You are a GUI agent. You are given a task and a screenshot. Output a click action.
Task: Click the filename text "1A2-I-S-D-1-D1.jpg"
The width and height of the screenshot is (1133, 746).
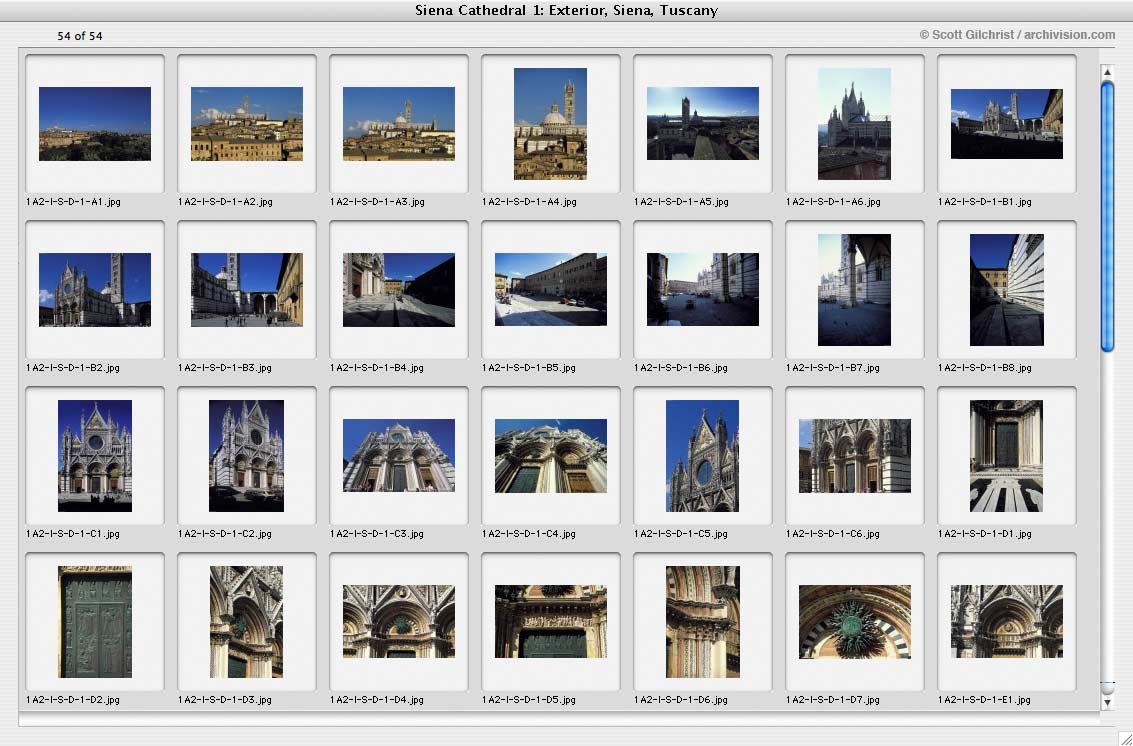click(985, 534)
